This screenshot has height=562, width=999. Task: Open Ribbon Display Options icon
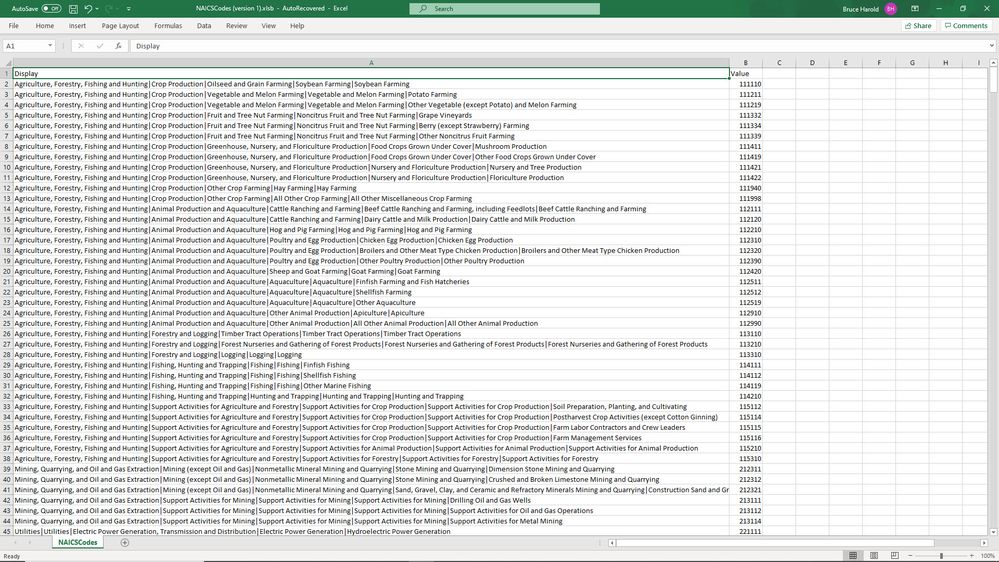point(915,9)
